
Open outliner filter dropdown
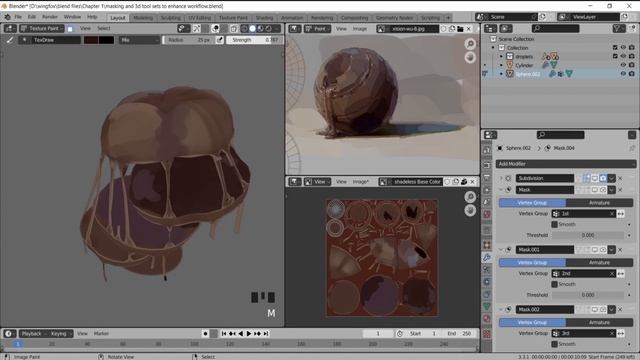(619, 28)
